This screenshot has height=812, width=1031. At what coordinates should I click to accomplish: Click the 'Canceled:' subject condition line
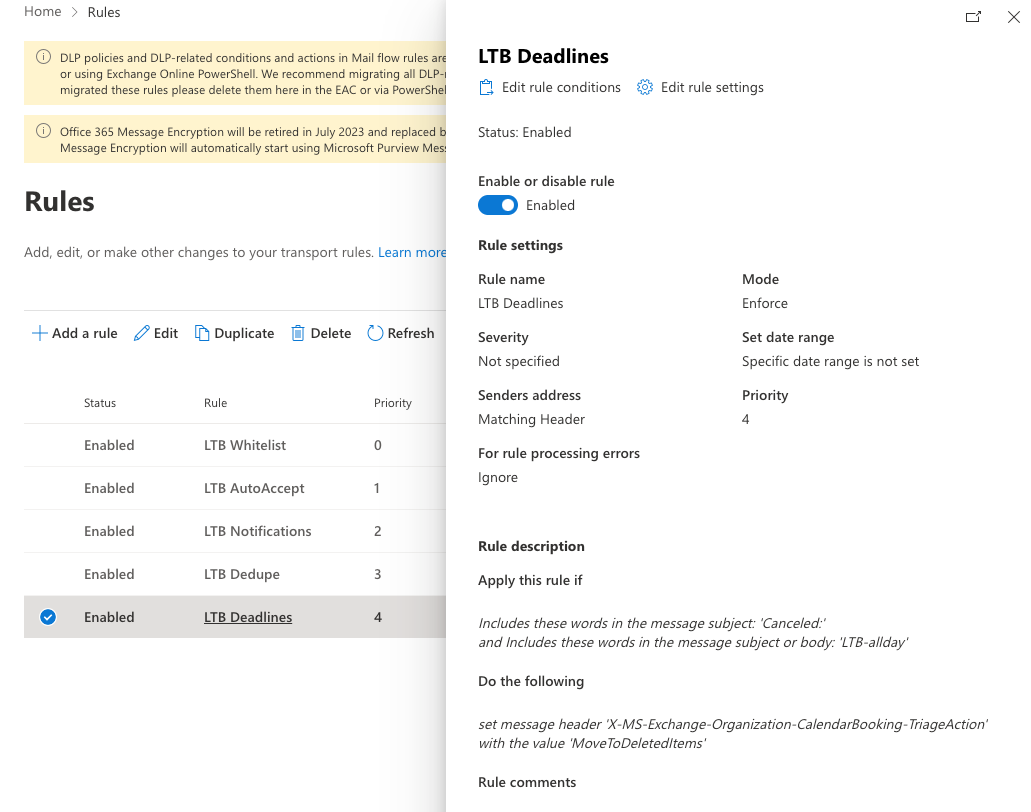coord(652,623)
